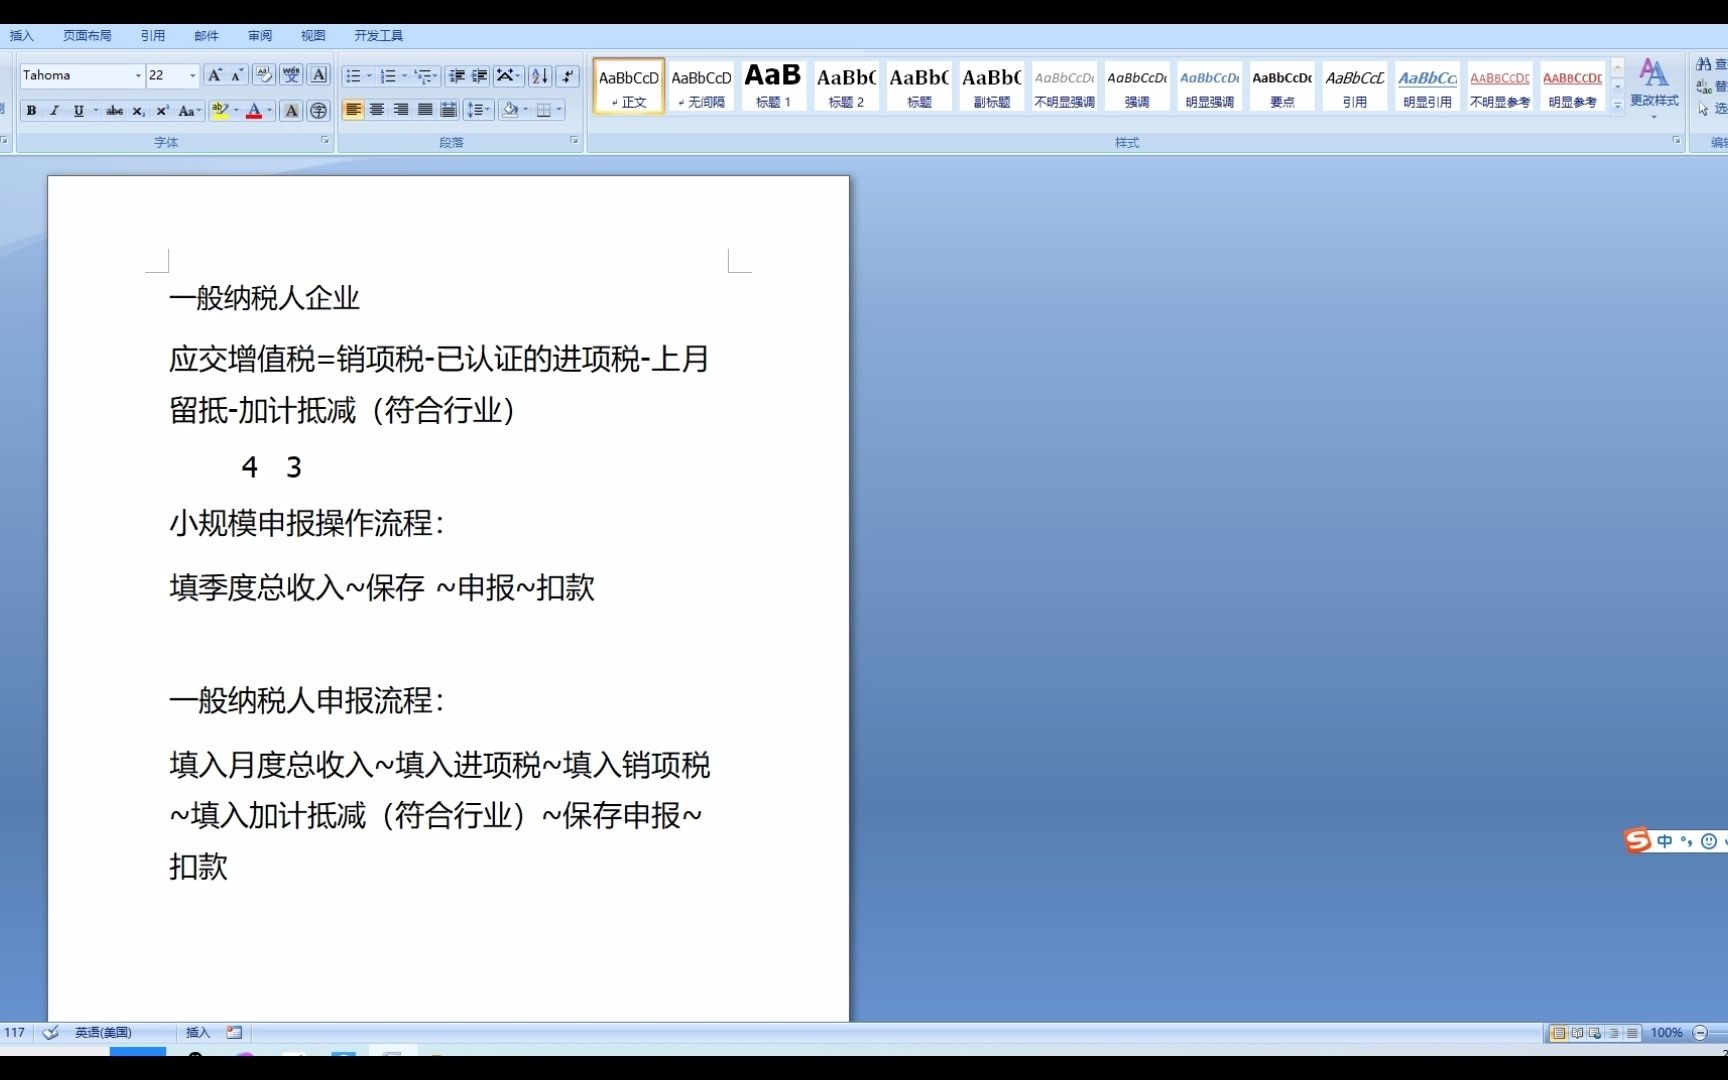Open the multilevel list dropdown
The height and width of the screenshot is (1080, 1728).
pyautogui.click(x=426, y=76)
